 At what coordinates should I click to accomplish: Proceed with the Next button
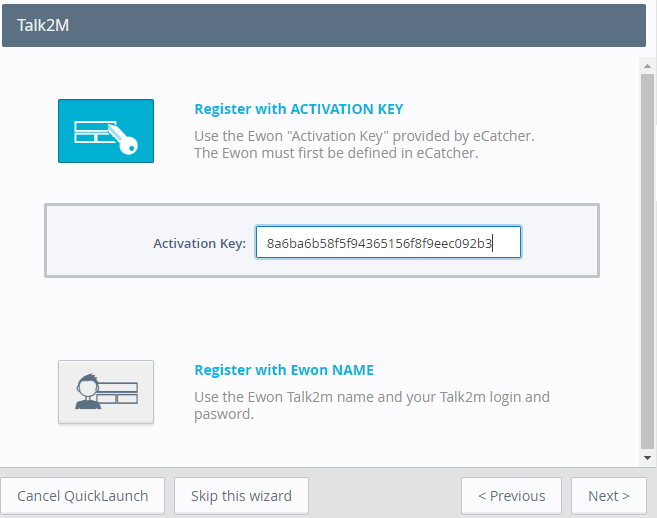coord(608,495)
